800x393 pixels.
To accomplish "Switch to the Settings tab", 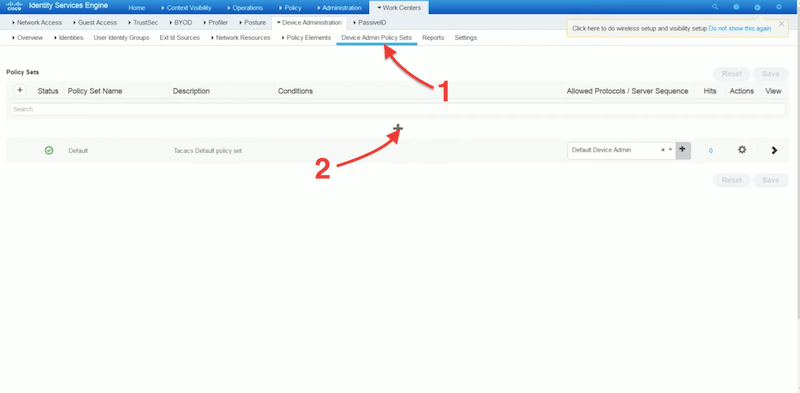I will (x=466, y=38).
